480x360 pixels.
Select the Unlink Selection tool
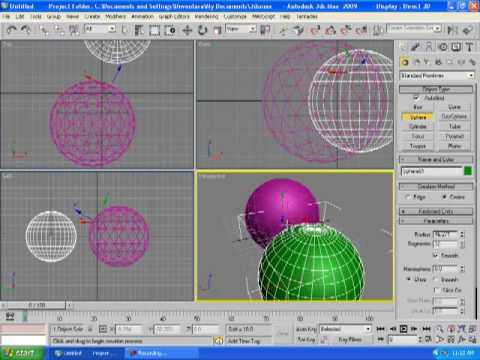click(x=59, y=30)
